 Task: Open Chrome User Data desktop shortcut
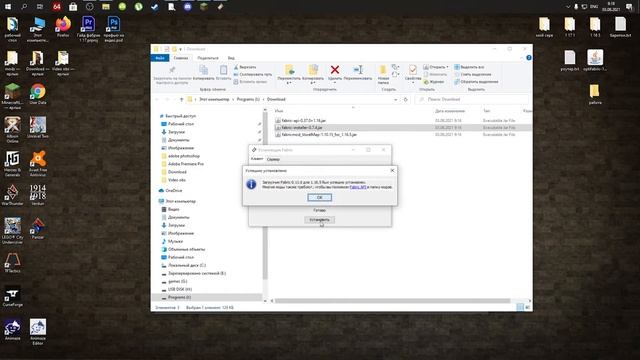[38, 94]
